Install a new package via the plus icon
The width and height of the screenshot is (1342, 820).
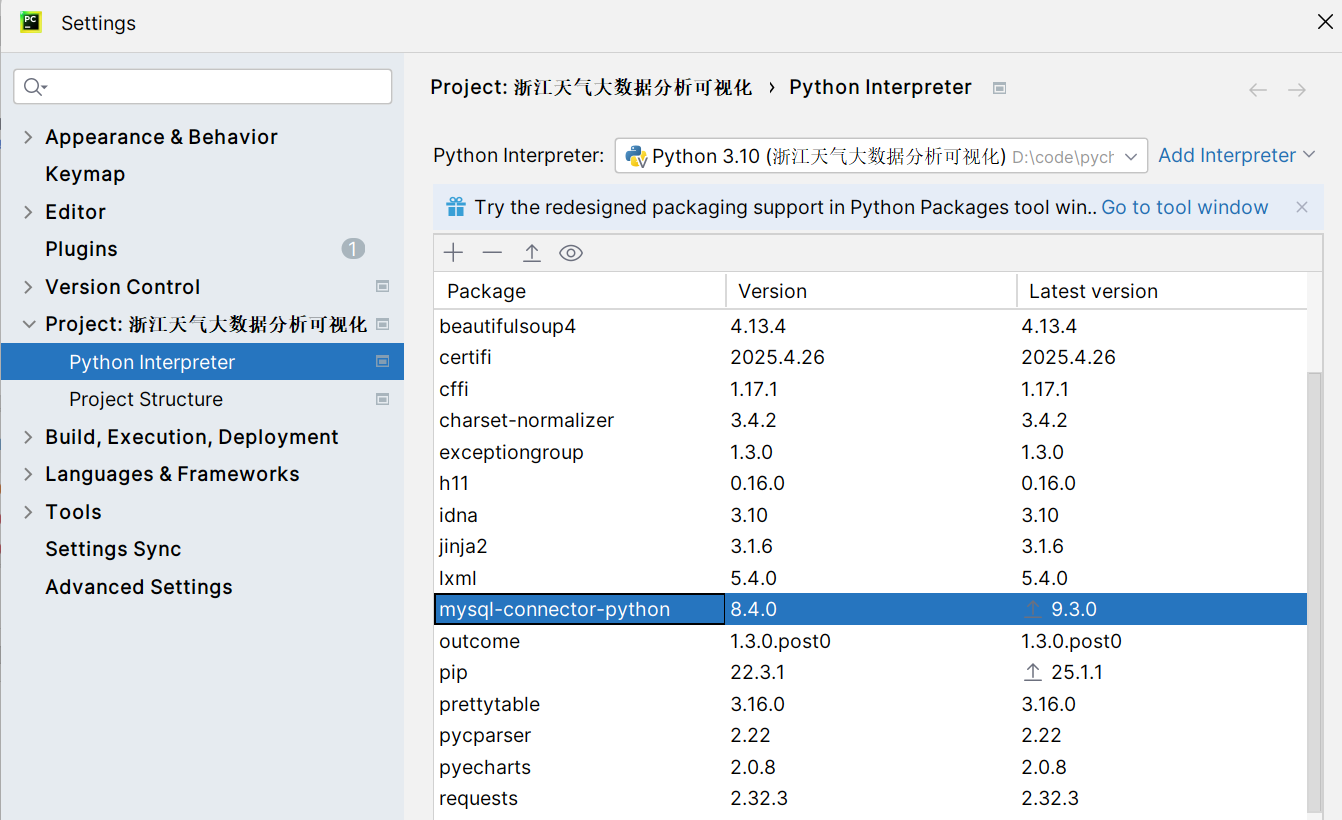[453, 252]
